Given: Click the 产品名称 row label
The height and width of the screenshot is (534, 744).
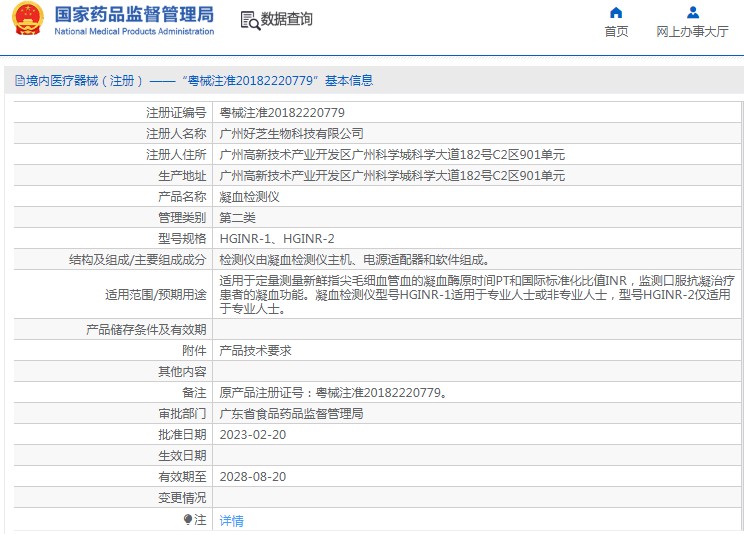Looking at the screenshot, I should pyautogui.click(x=182, y=197).
